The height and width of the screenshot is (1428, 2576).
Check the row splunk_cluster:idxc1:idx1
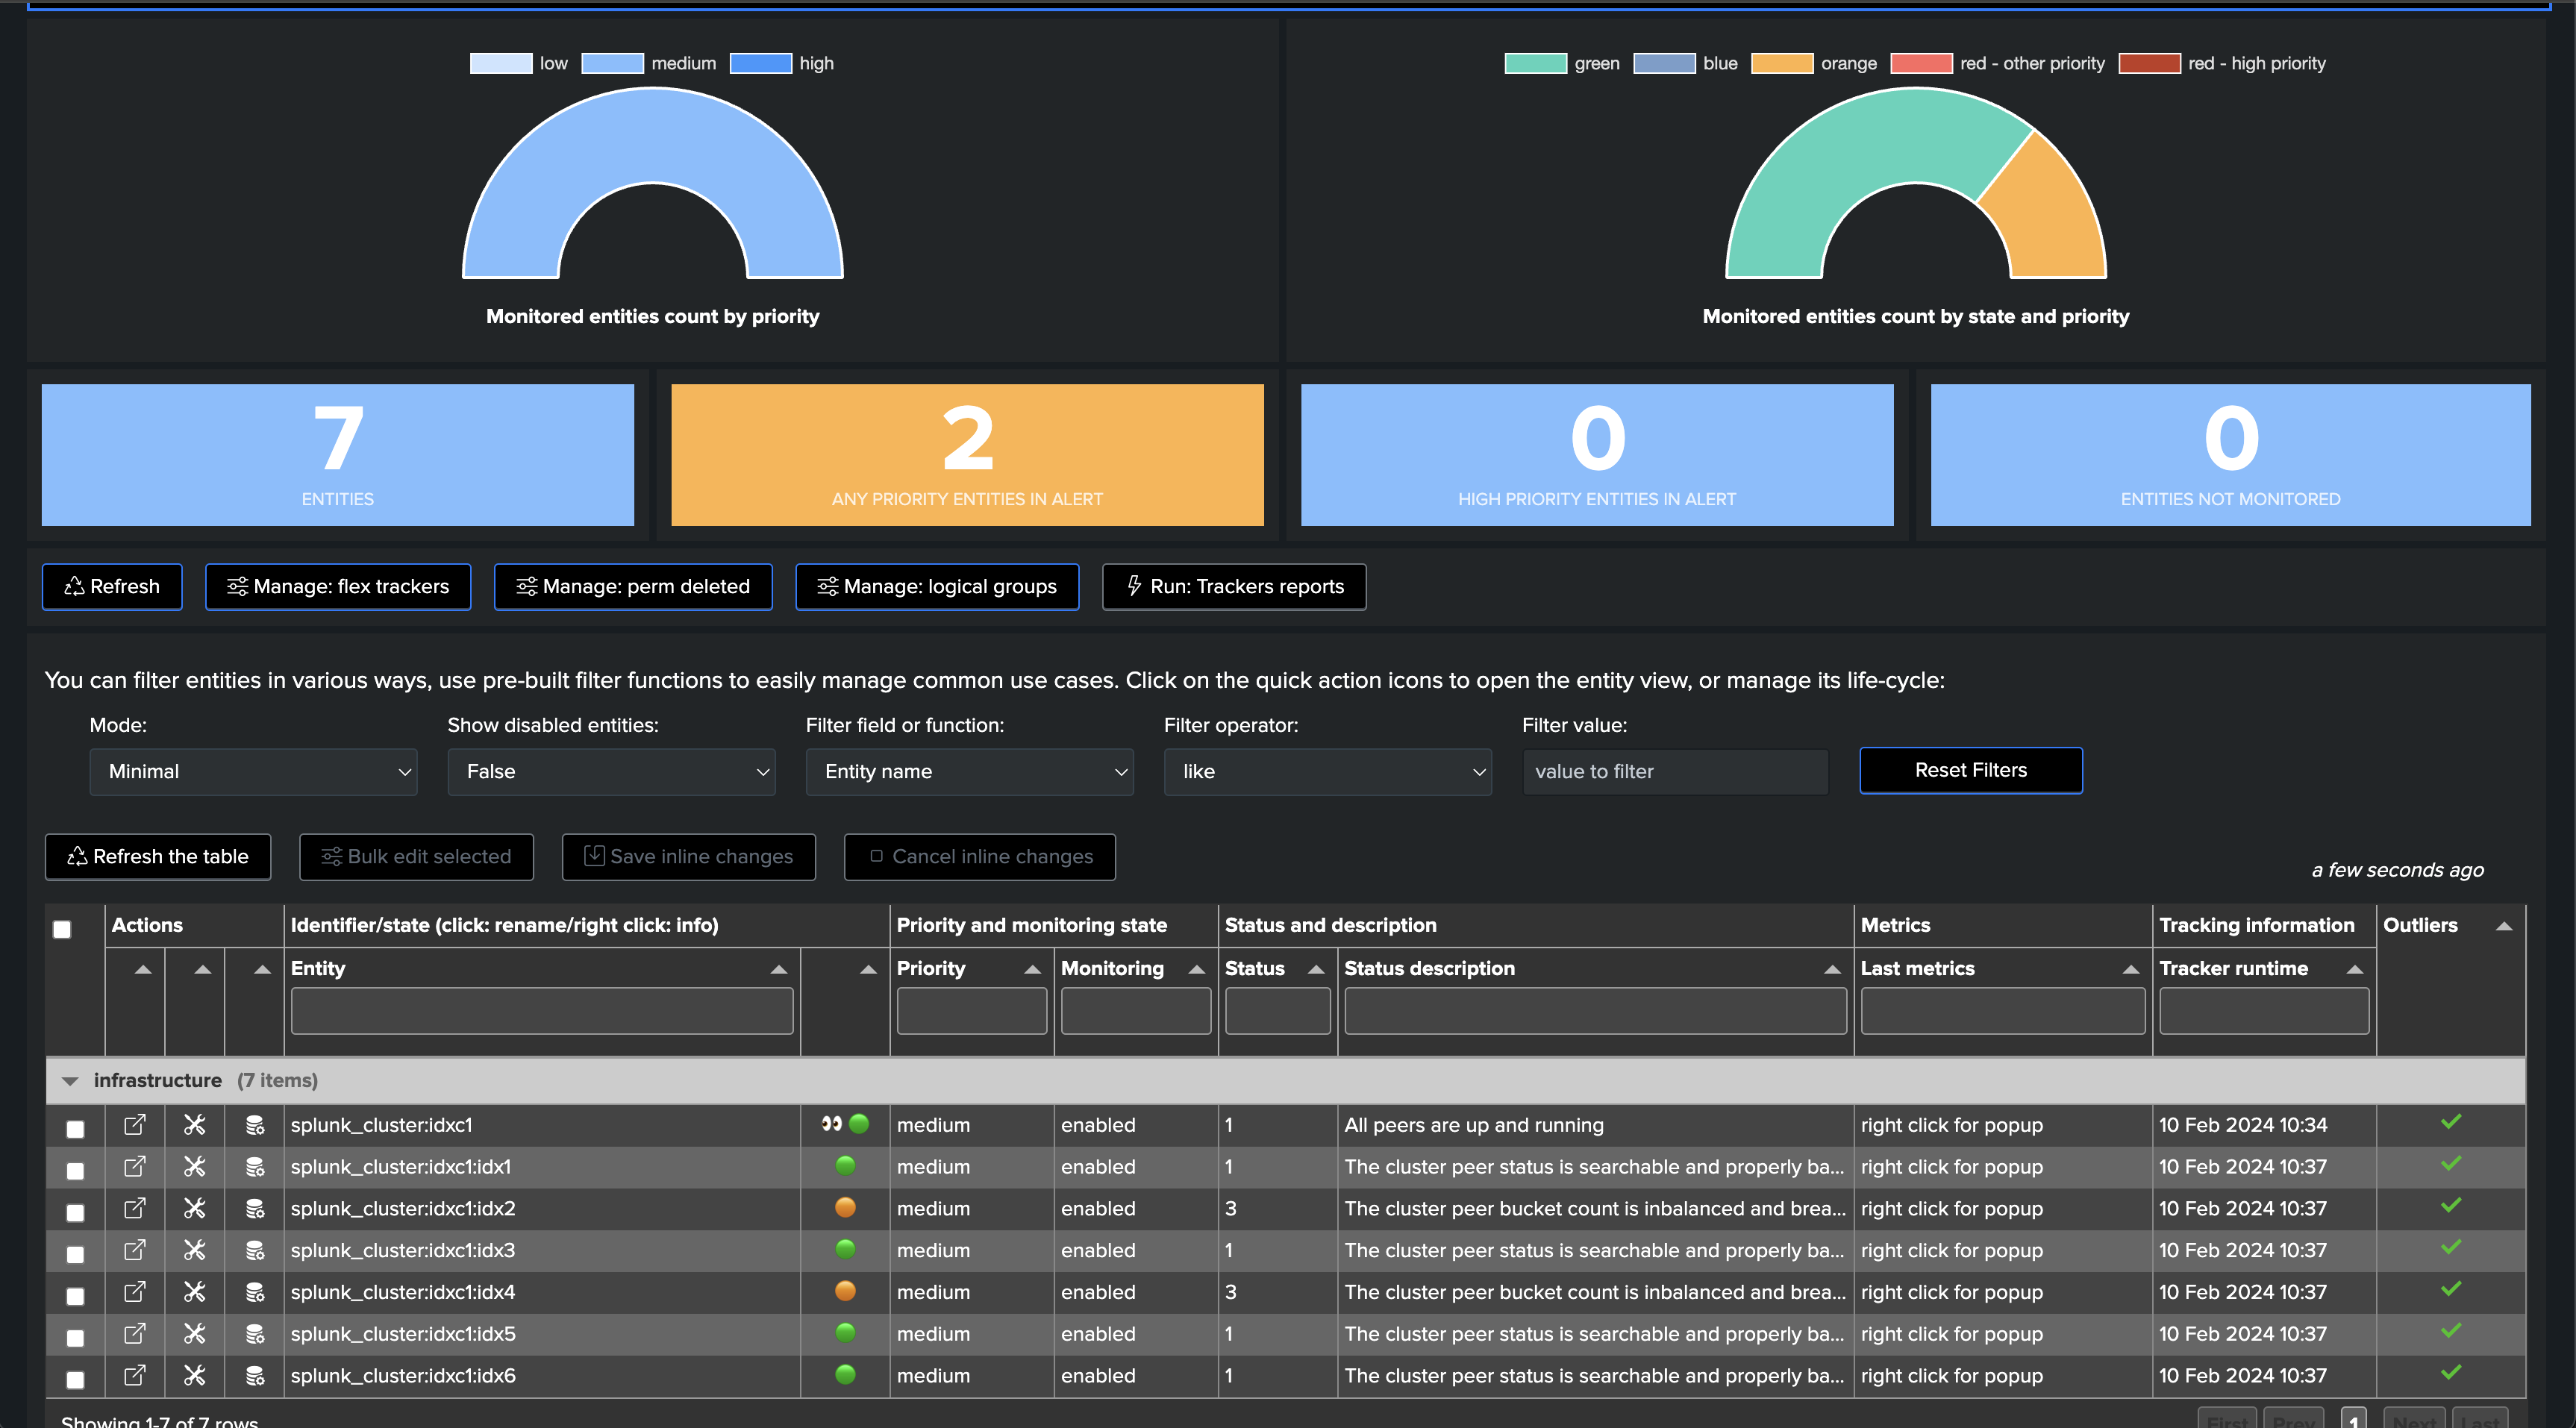pos(75,1170)
